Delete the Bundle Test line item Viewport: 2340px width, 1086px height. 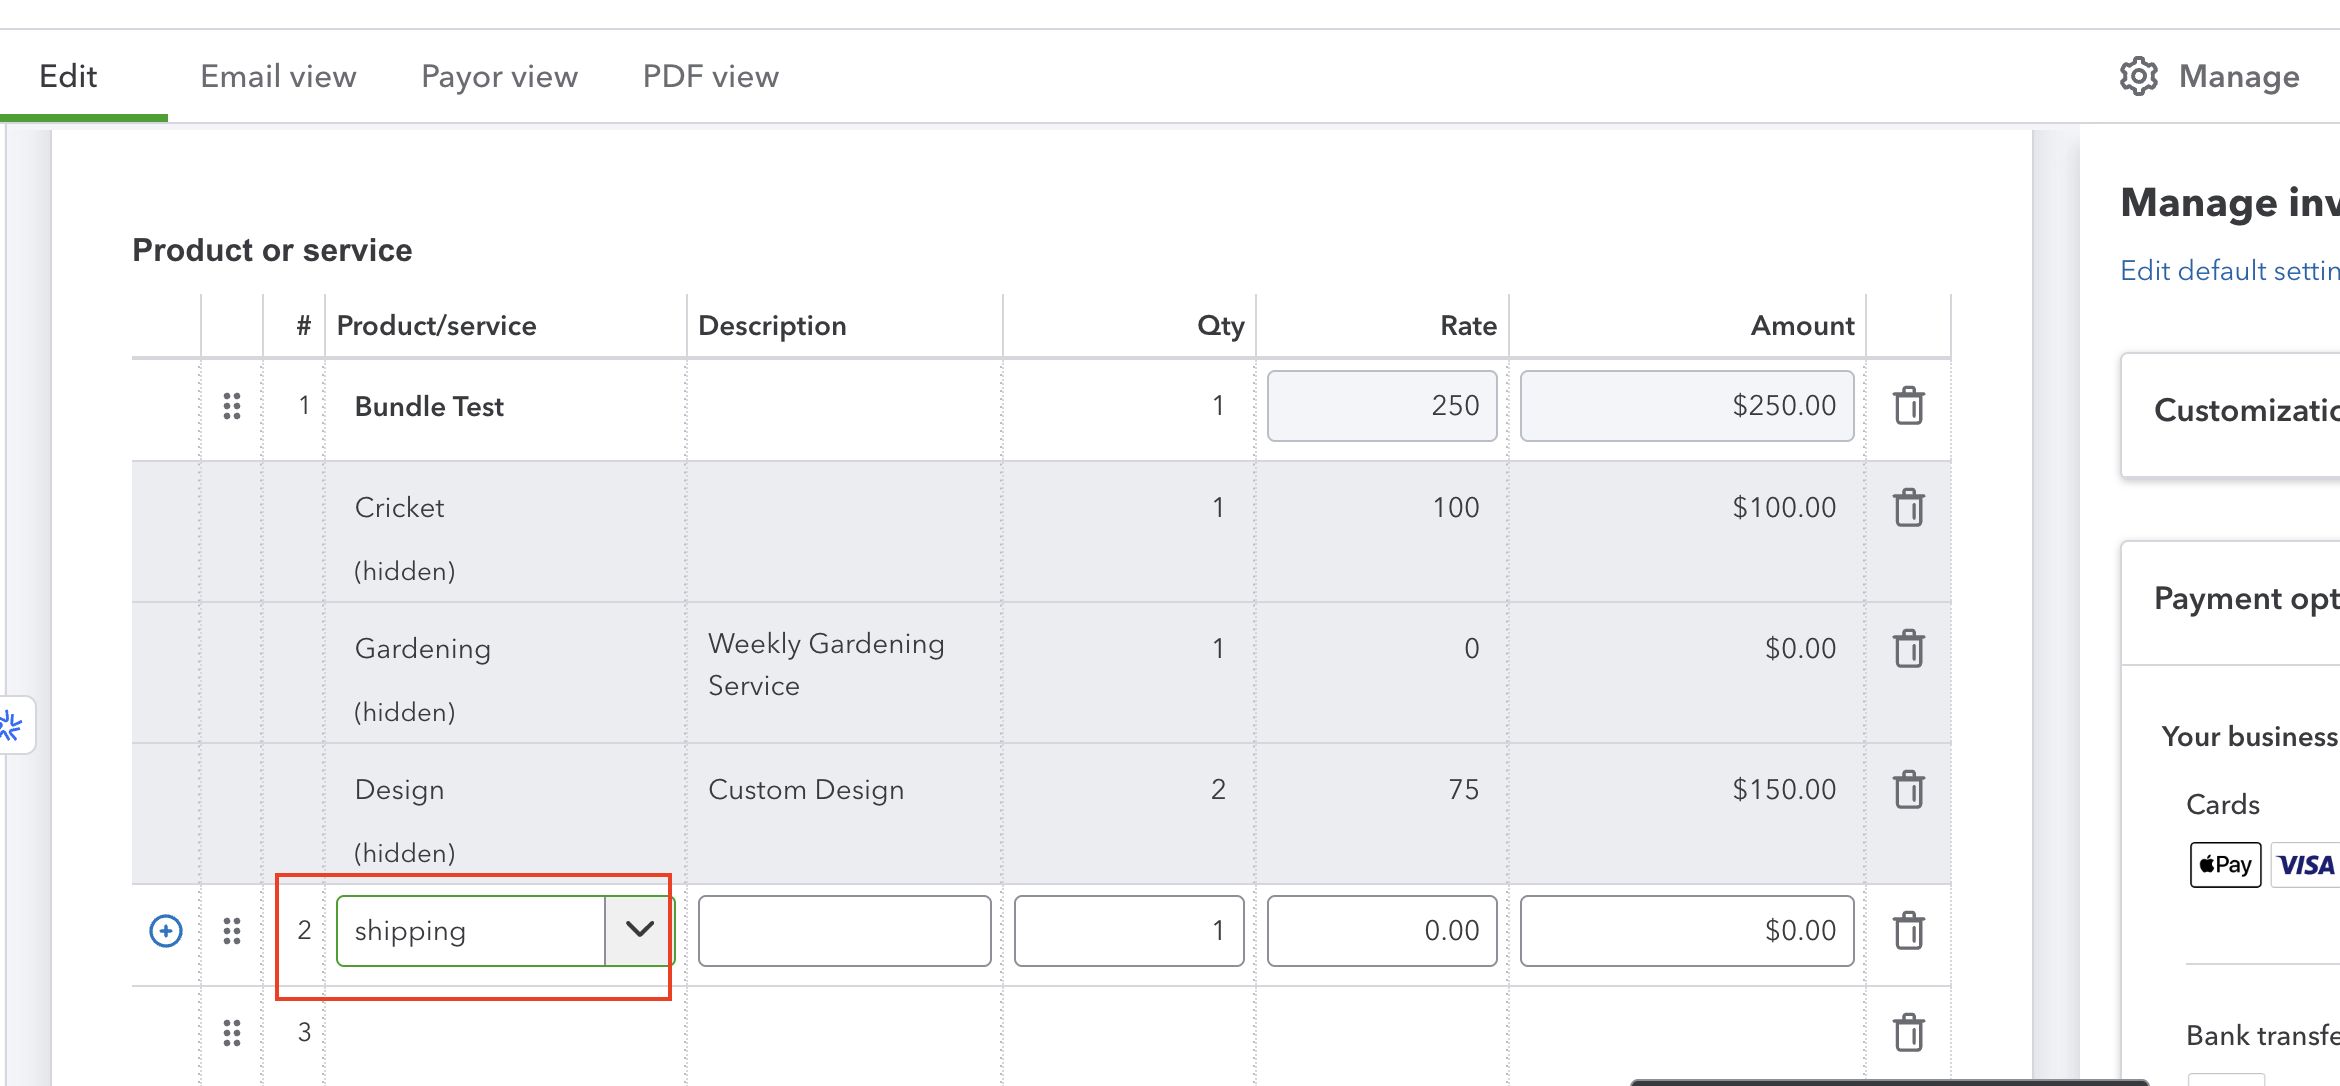click(x=1908, y=406)
